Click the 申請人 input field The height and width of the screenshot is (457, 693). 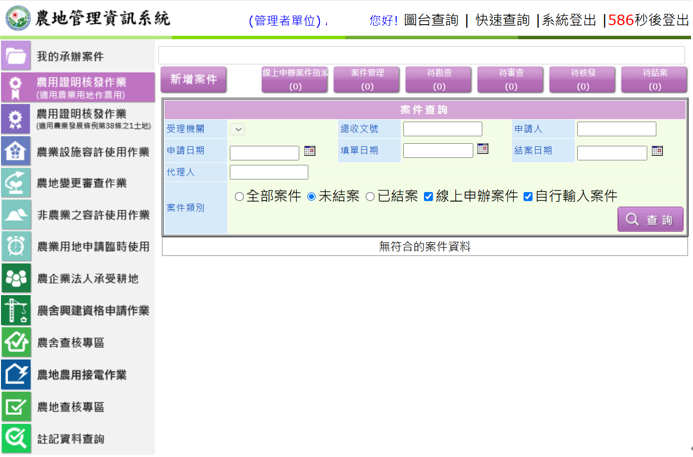point(616,129)
